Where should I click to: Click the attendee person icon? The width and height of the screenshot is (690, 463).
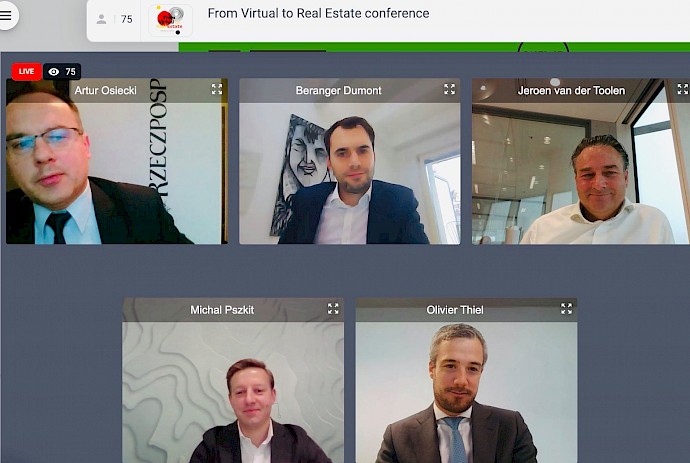point(101,19)
